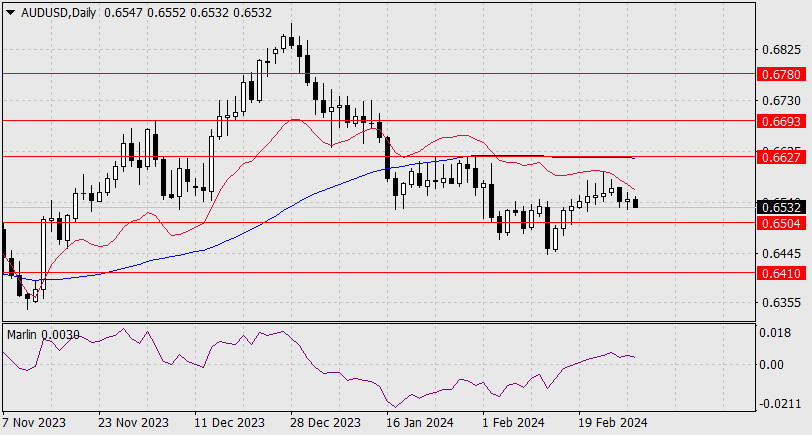Click the 28 Dec 2023 date label
812x435 pixels.
[x=326, y=423]
